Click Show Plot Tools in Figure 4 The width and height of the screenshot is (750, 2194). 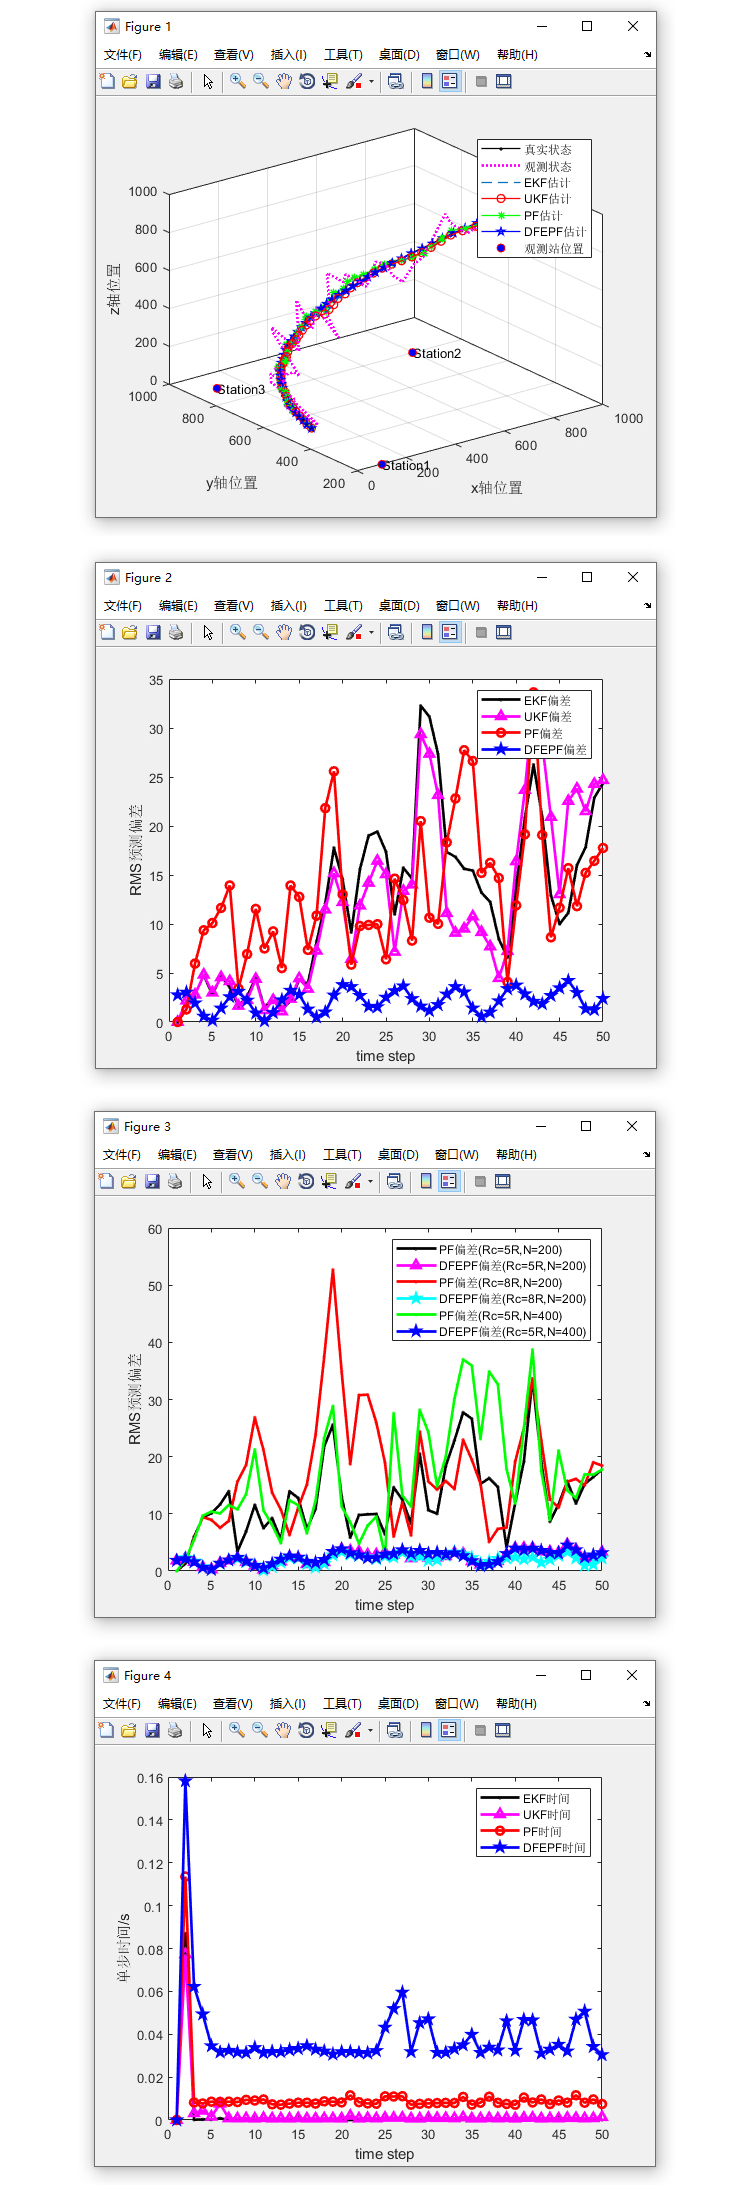503,1730
